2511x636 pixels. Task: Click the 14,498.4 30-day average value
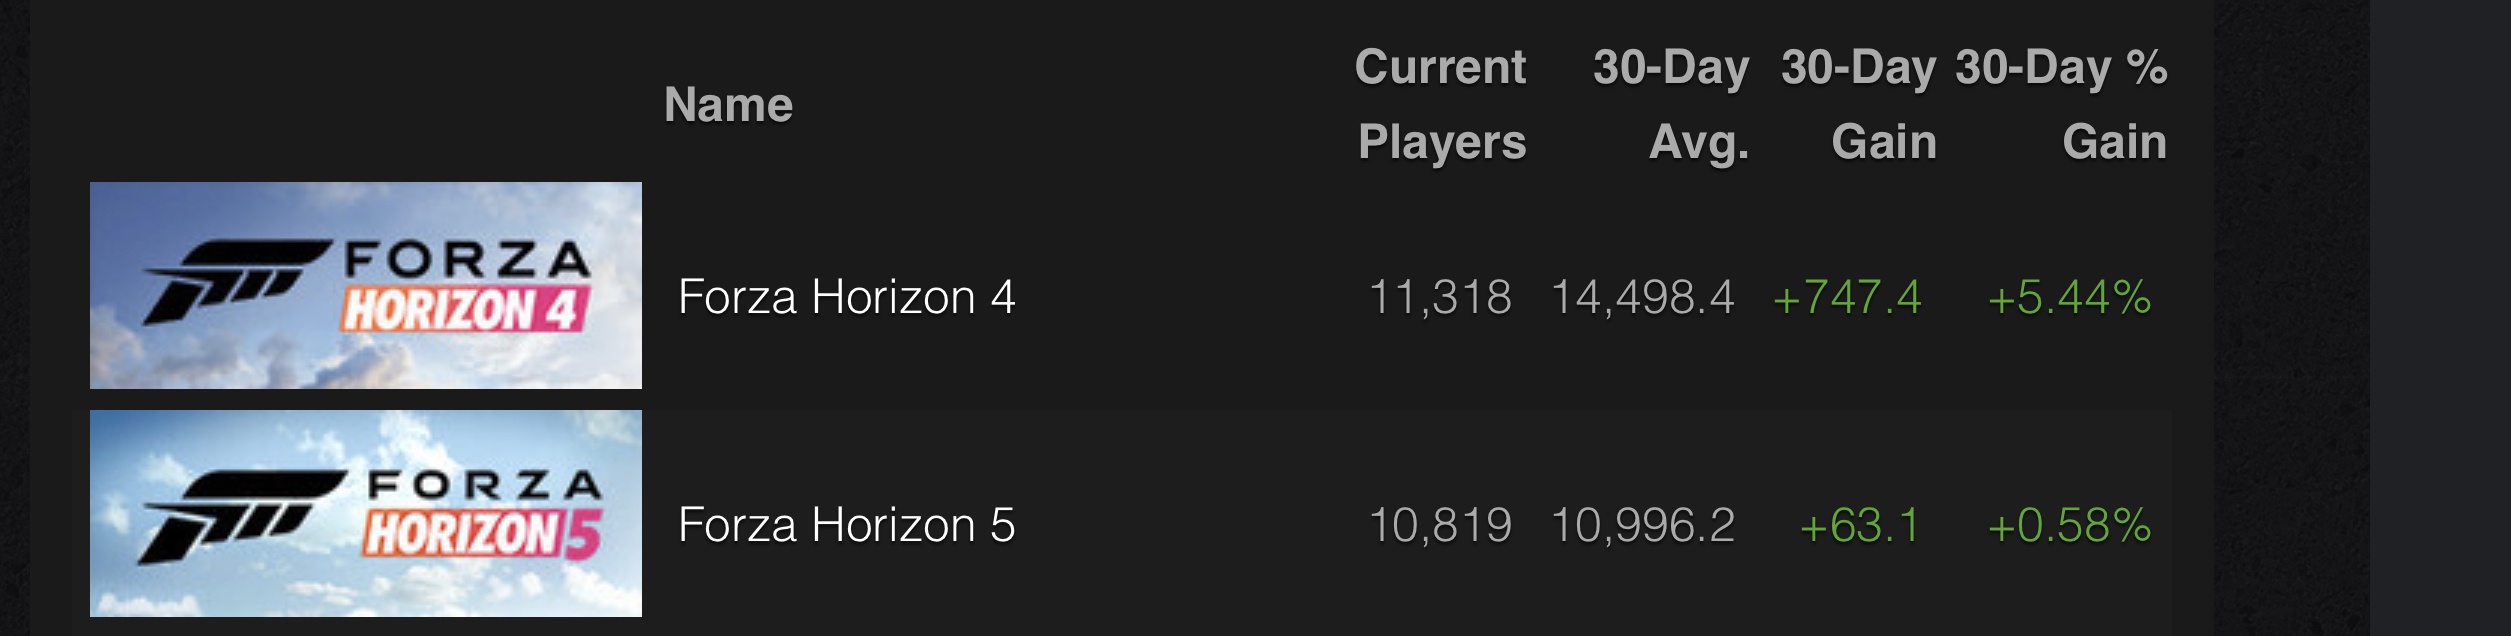click(x=1642, y=297)
